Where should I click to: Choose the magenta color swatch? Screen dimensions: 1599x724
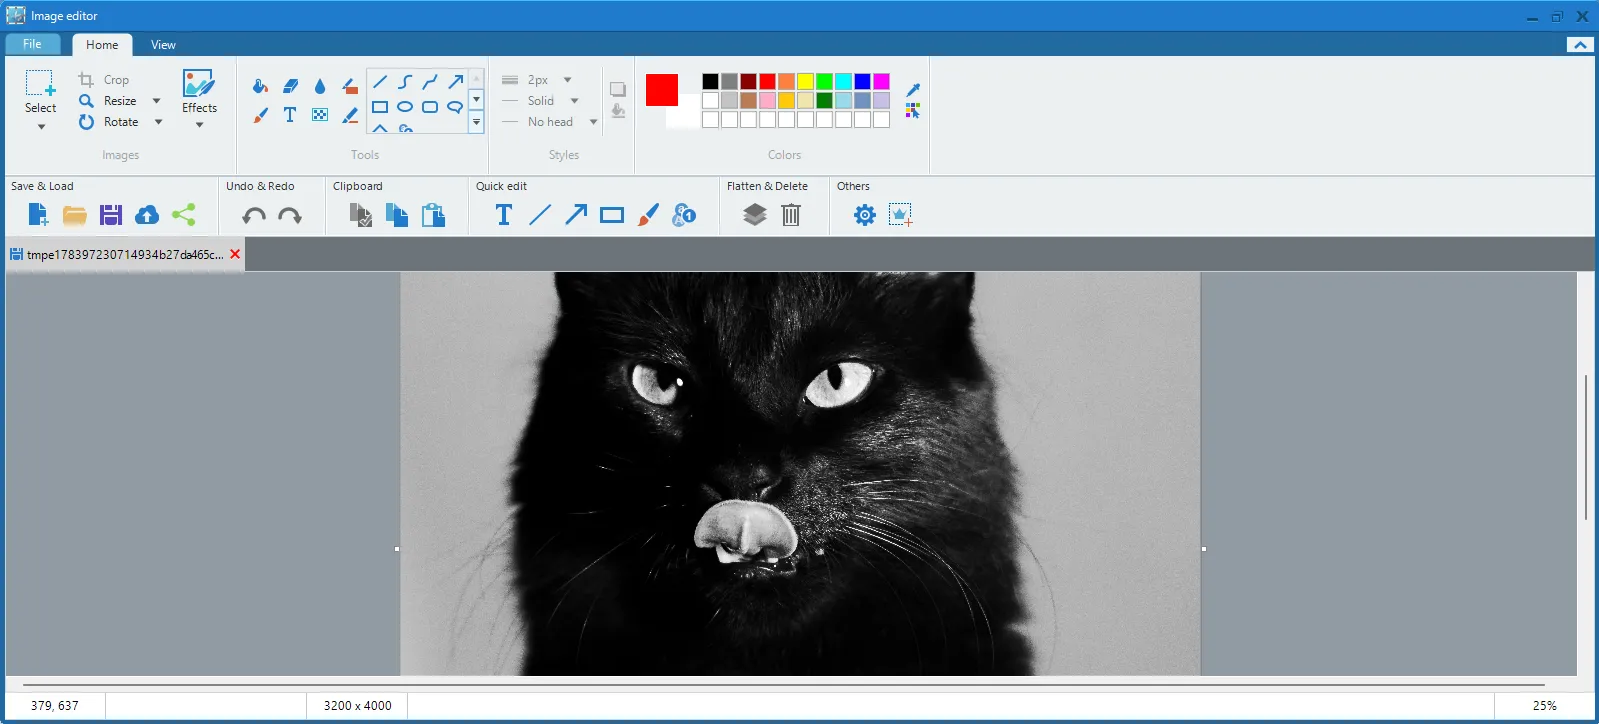(881, 82)
